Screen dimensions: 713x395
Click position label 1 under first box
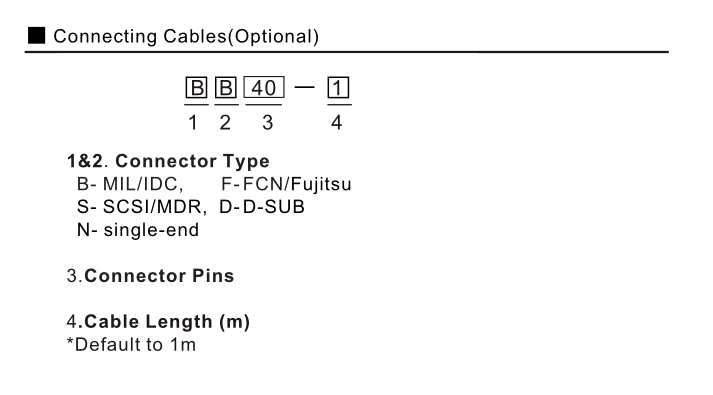193,123
